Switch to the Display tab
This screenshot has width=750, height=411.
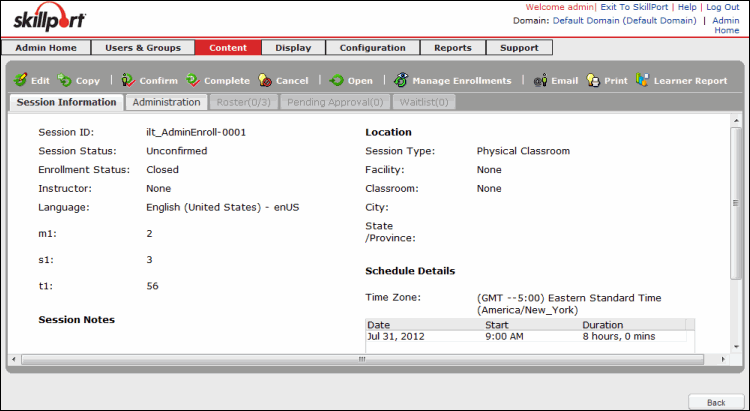[x=293, y=48]
